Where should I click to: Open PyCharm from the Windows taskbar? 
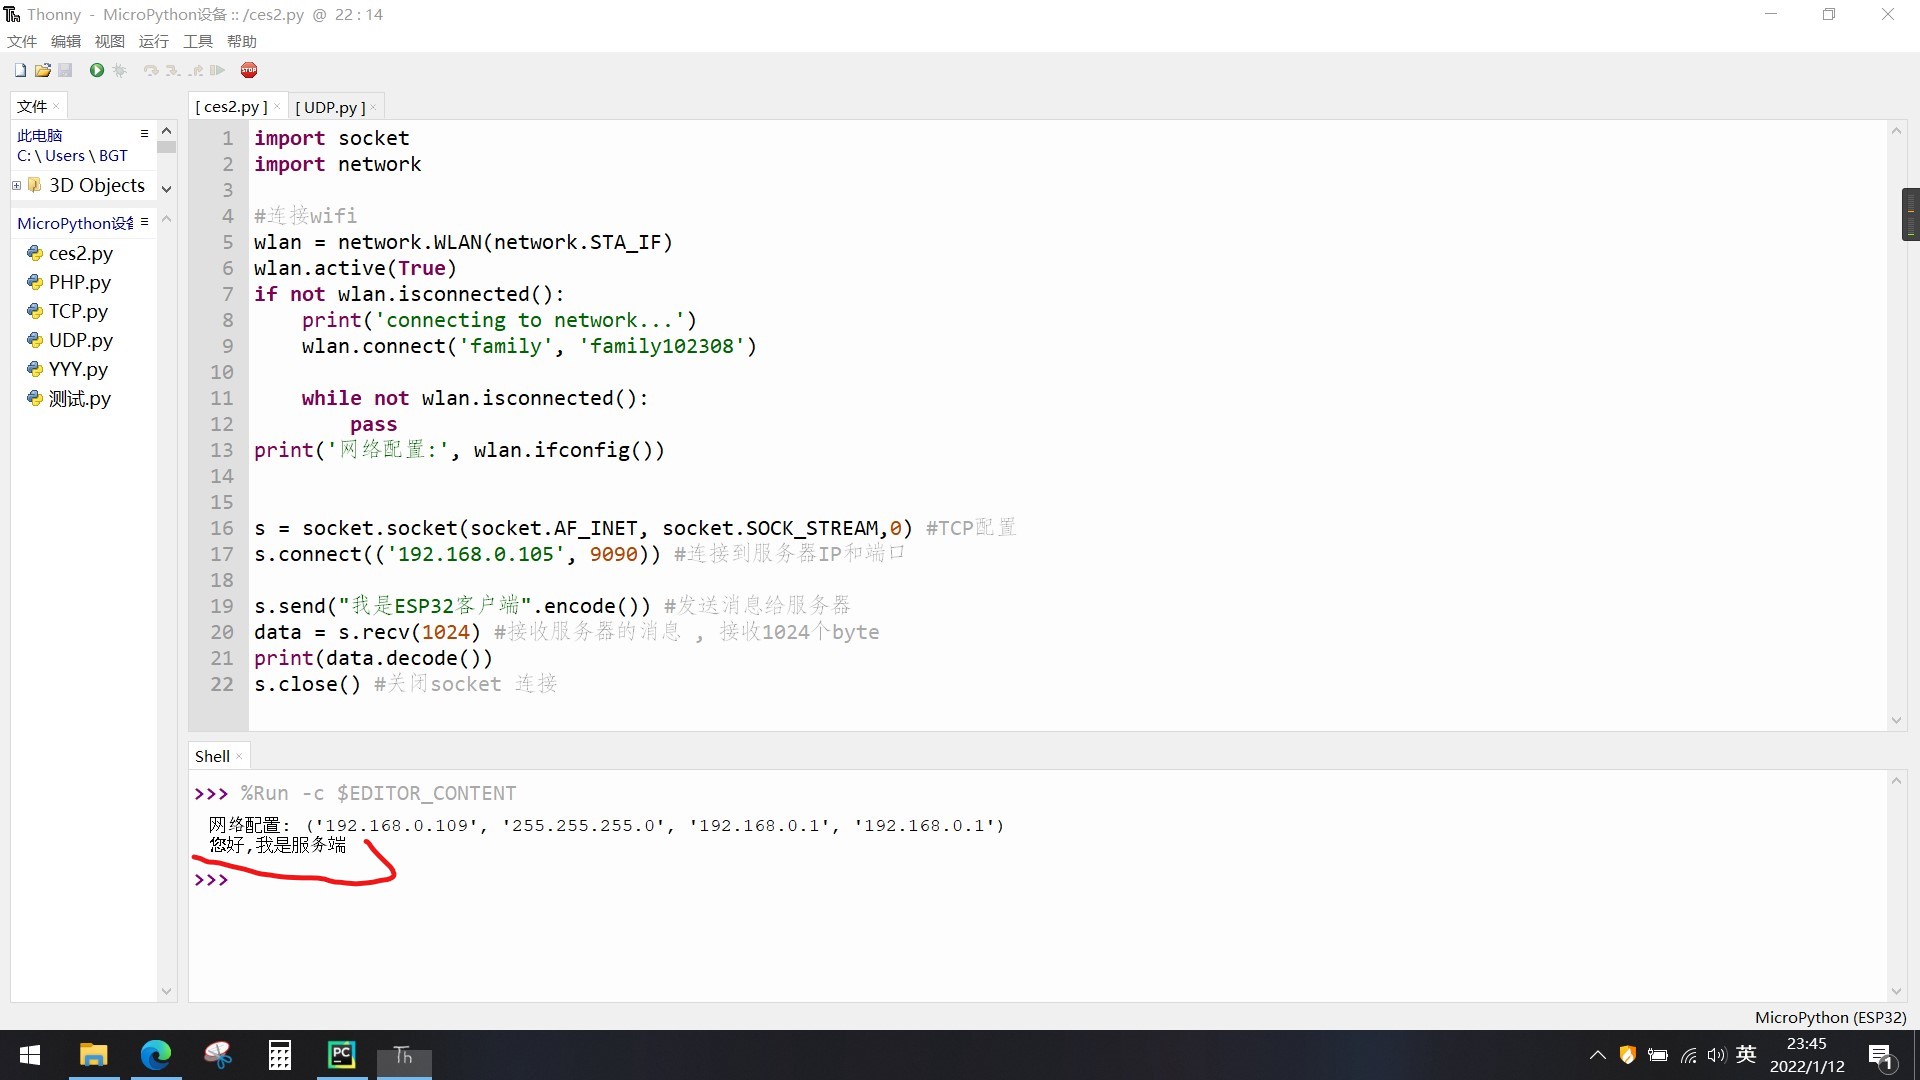point(341,1055)
